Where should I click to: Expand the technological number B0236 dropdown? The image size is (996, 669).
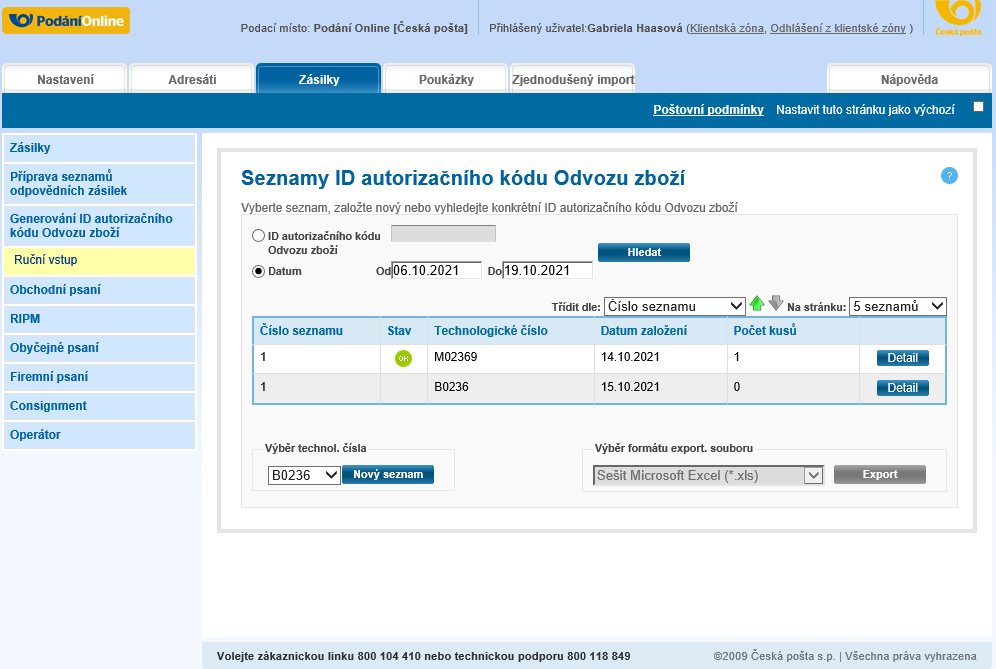(x=305, y=475)
